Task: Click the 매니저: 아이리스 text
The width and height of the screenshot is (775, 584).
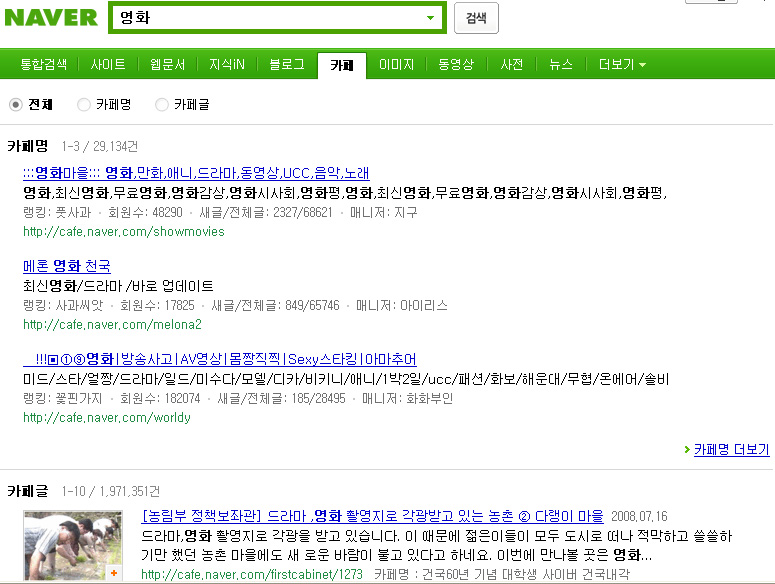Action: point(402,305)
